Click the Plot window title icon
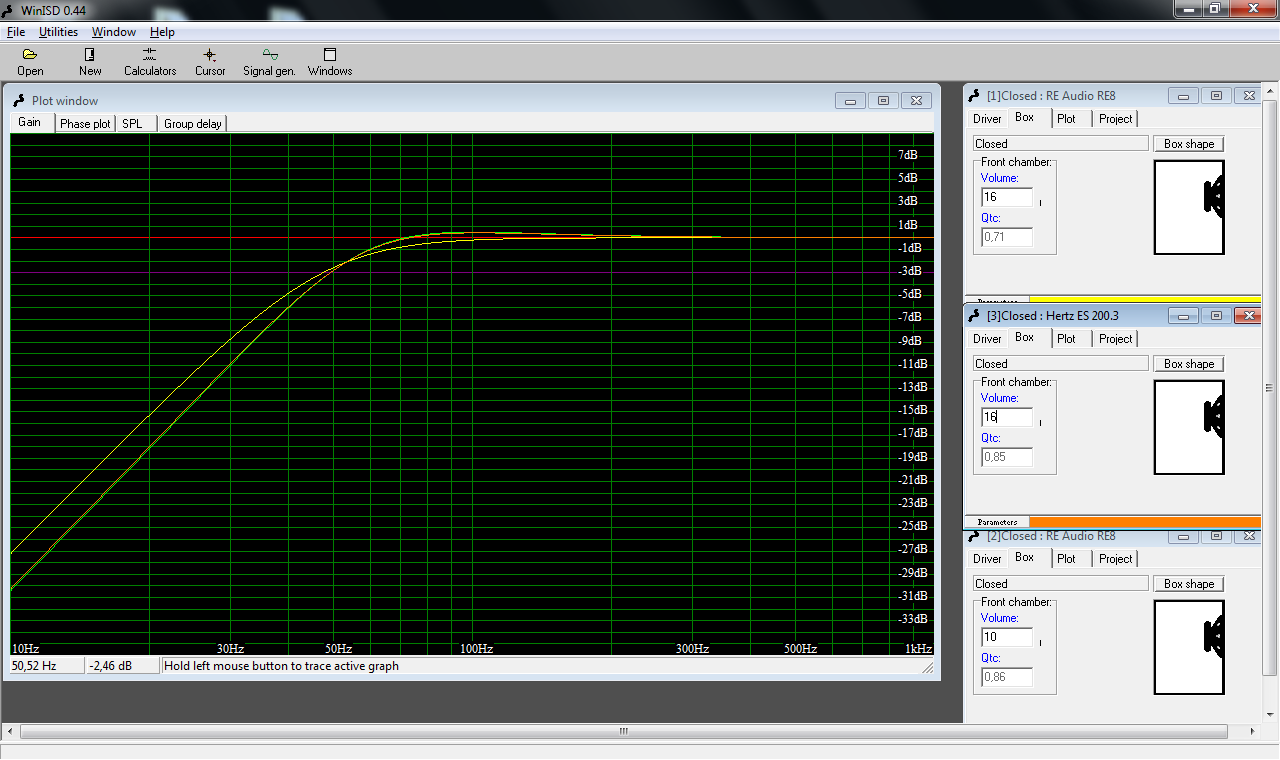 [x=19, y=100]
